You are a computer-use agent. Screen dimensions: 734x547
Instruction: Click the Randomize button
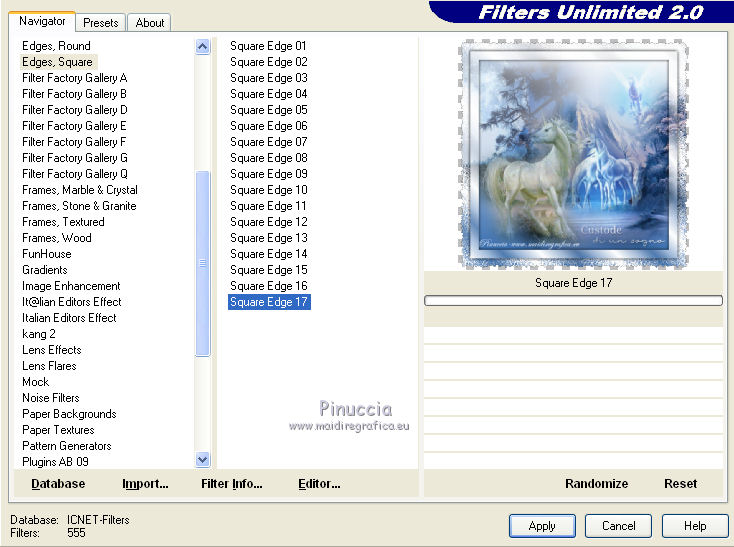point(596,483)
